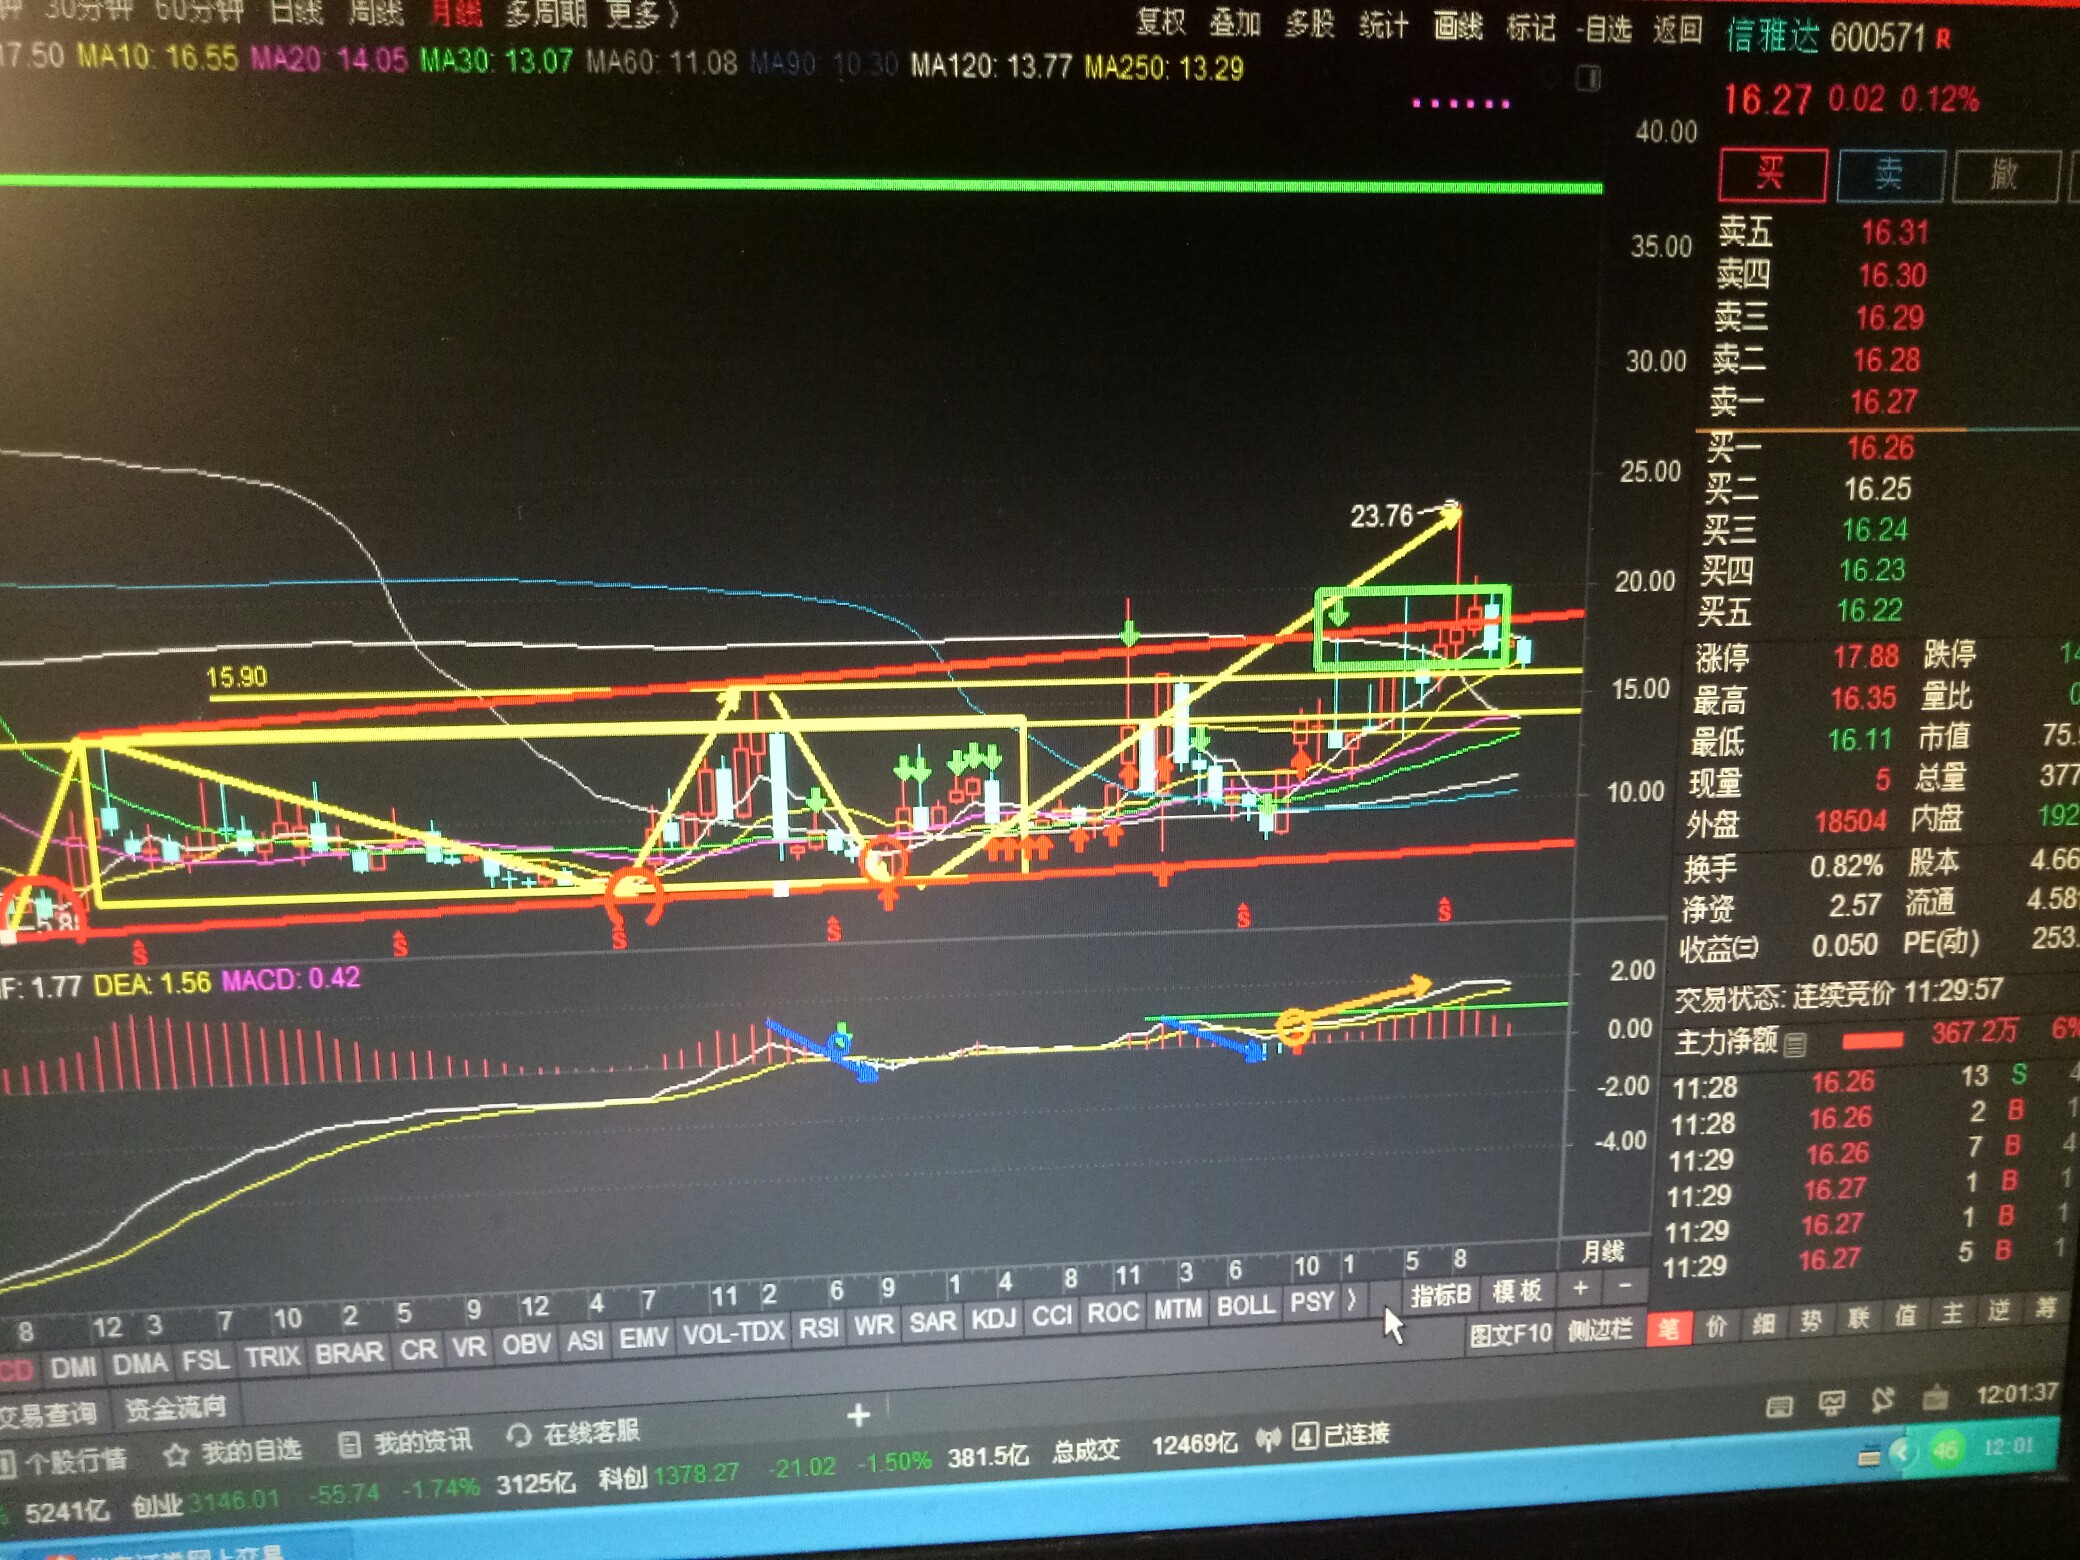Open My News document icon (我的资讯)
The height and width of the screenshot is (1560, 2080).
349,1445
